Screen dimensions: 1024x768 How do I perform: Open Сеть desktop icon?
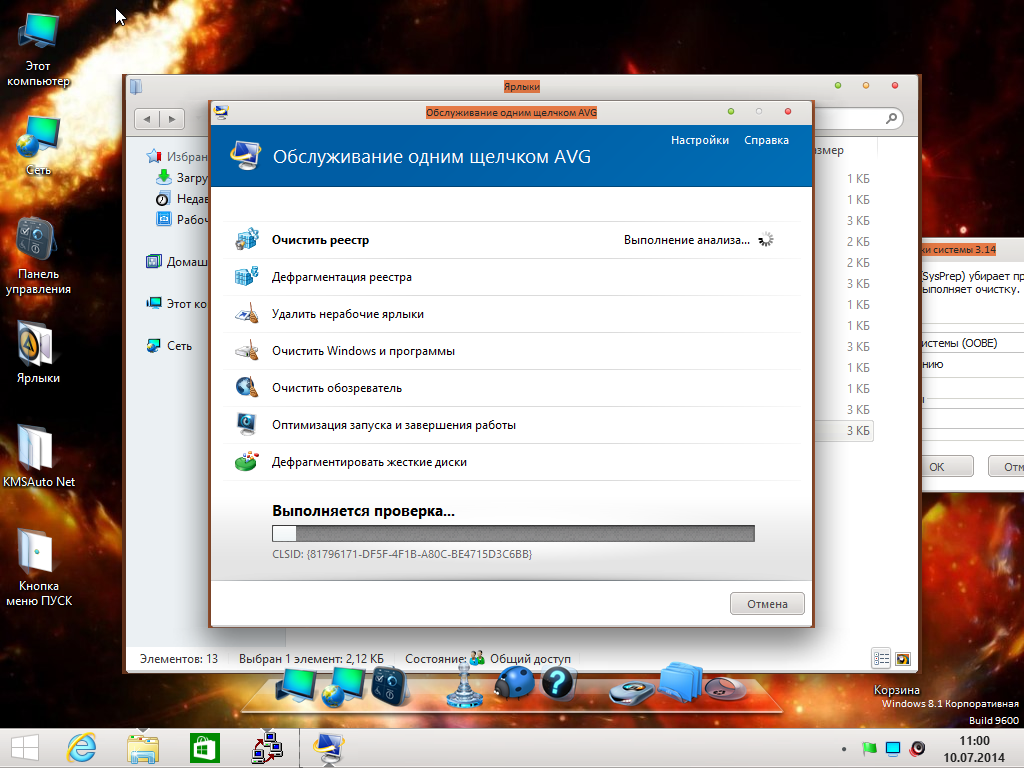click(38, 145)
